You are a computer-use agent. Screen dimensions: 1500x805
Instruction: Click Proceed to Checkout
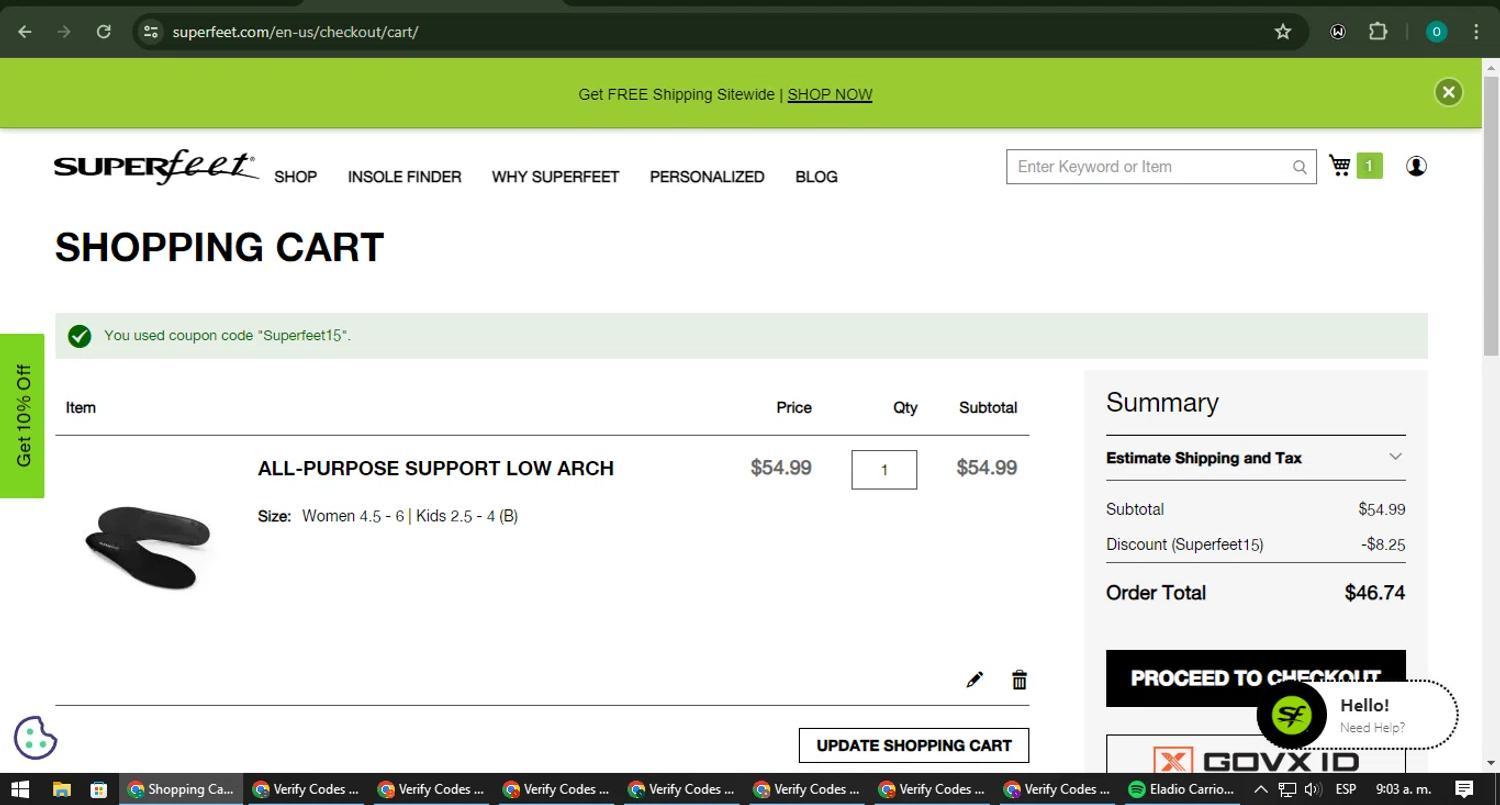coord(1256,678)
